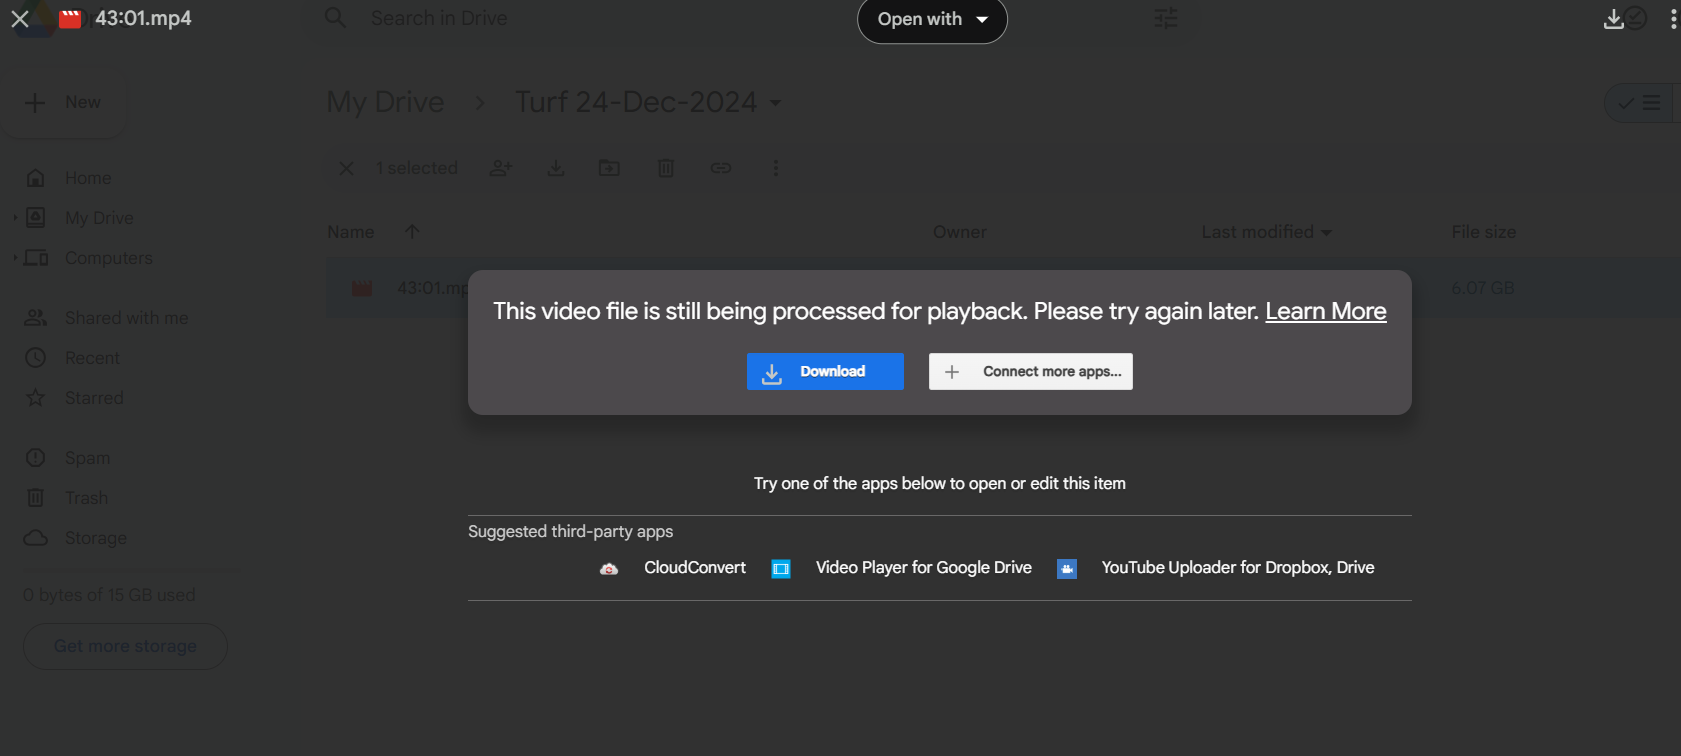1681x756 pixels.
Task: Click the Connect more apps button
Action: coord(1030,371)
